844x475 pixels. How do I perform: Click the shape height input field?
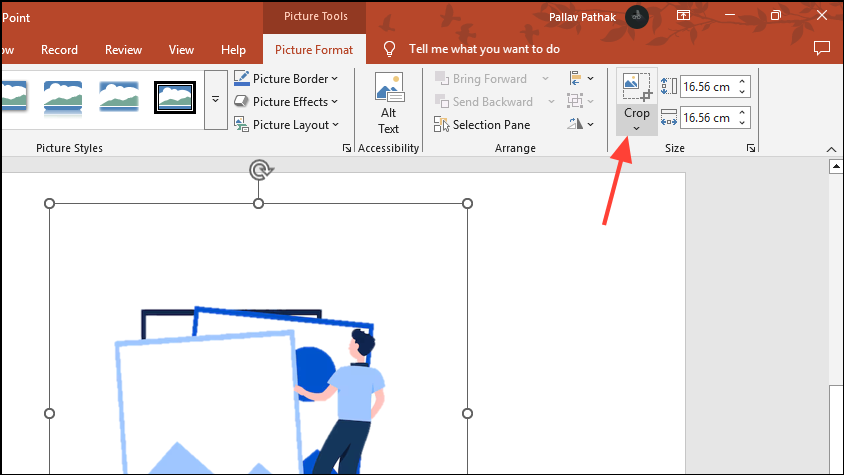coord(708,87)
